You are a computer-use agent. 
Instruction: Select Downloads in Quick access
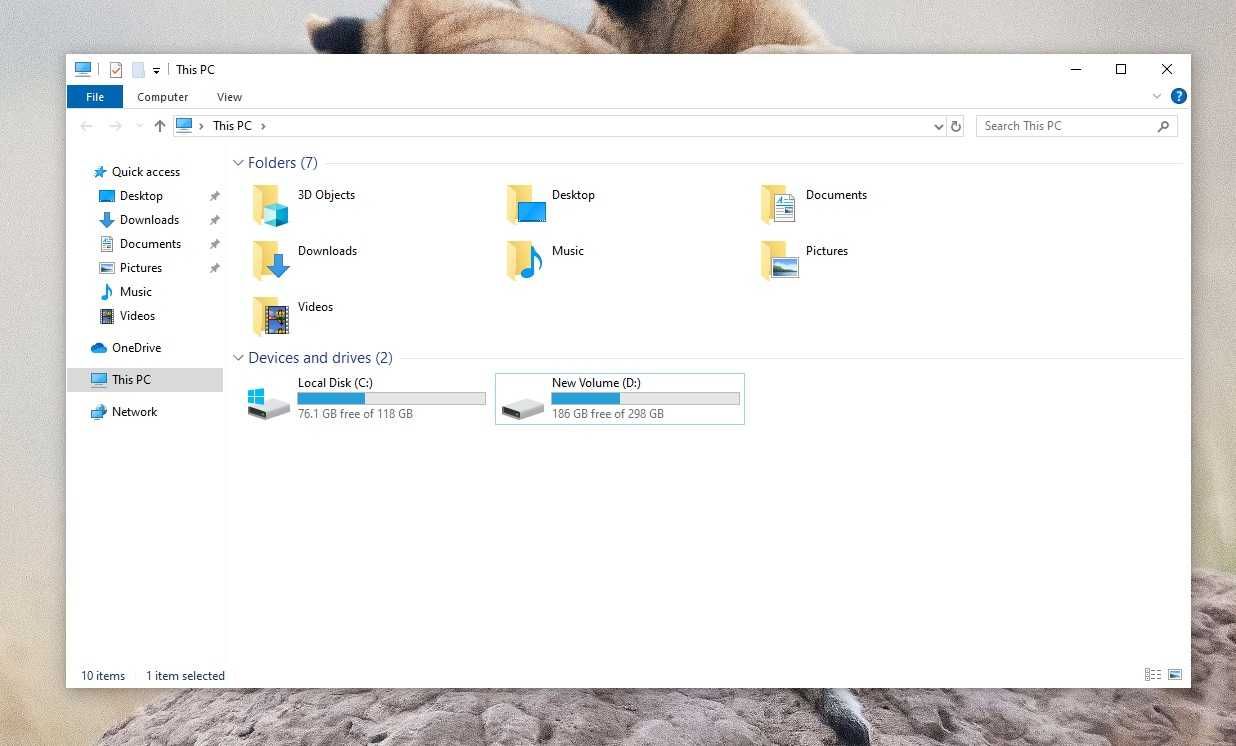click(x=150, y=220)
